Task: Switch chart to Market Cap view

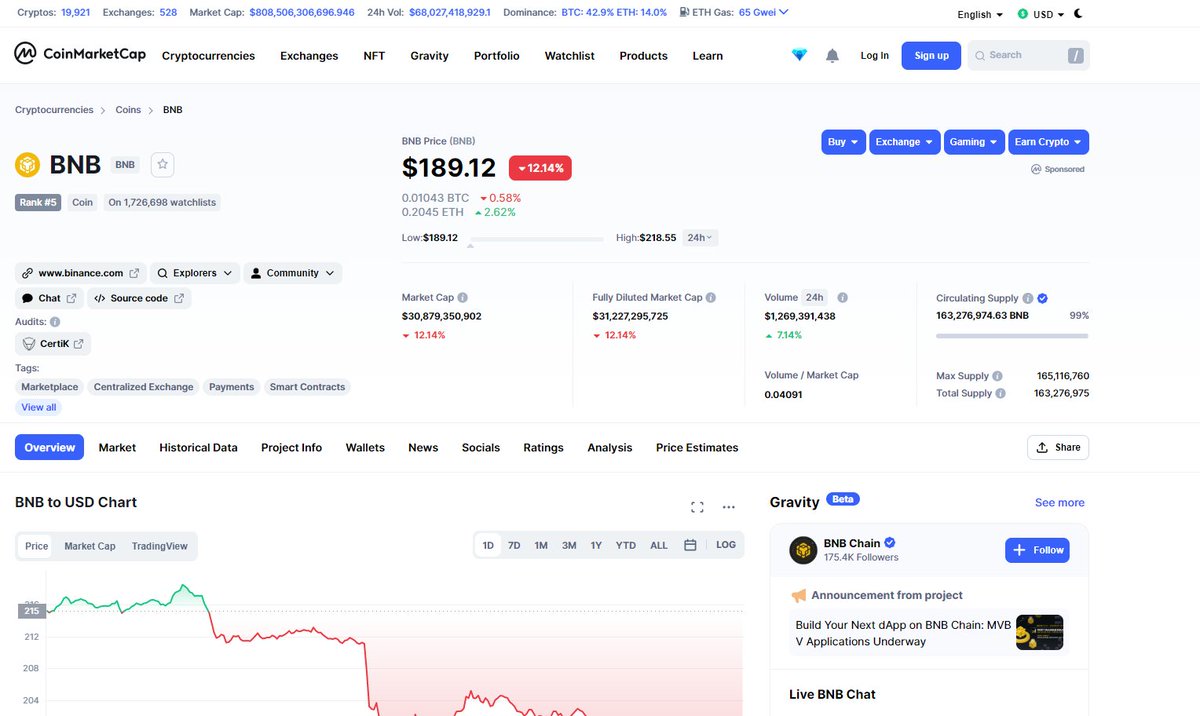Action: pos(90,546)
